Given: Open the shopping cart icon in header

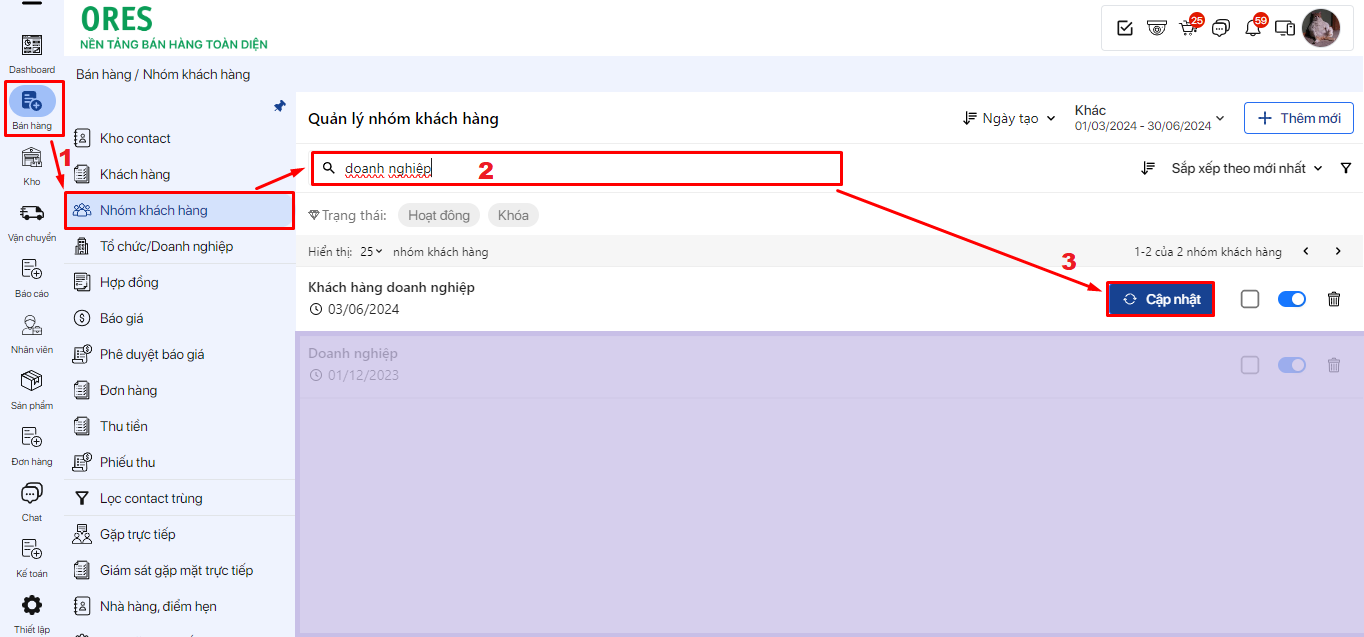Looking at the screenshot, I should [x=1188, y=28].
